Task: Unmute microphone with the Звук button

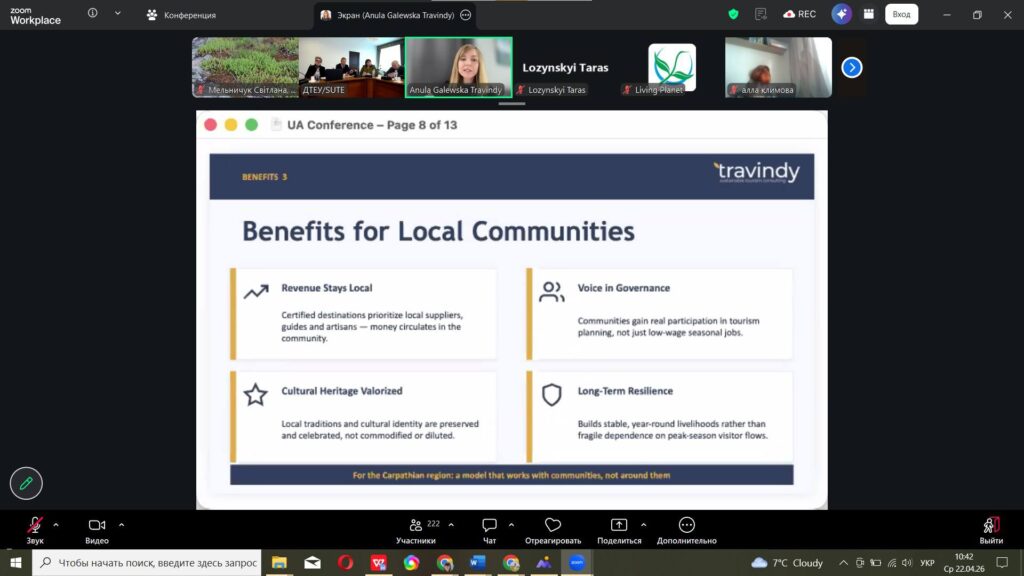Action: click(35, 526)
